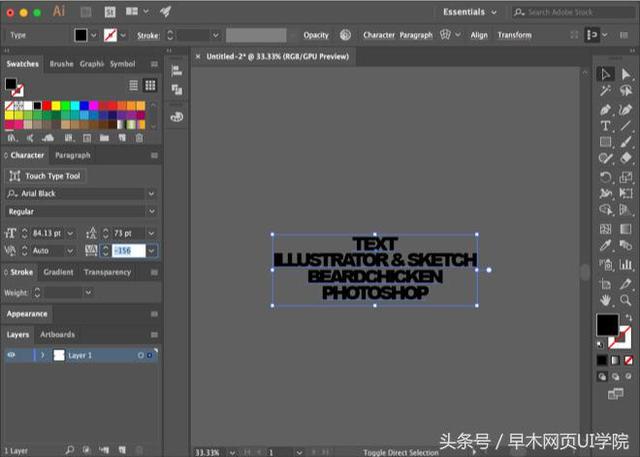Open font size dropdown 84.13 pt

70,233
